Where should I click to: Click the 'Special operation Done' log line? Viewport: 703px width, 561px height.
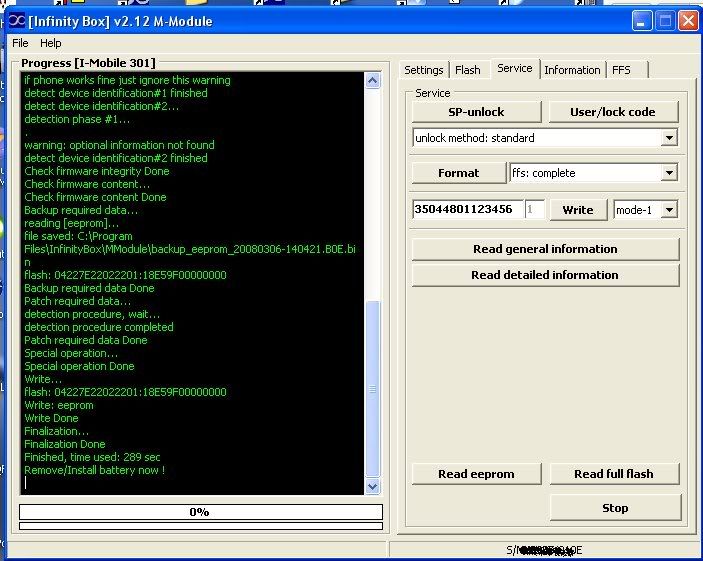click(x=79, y=366)
